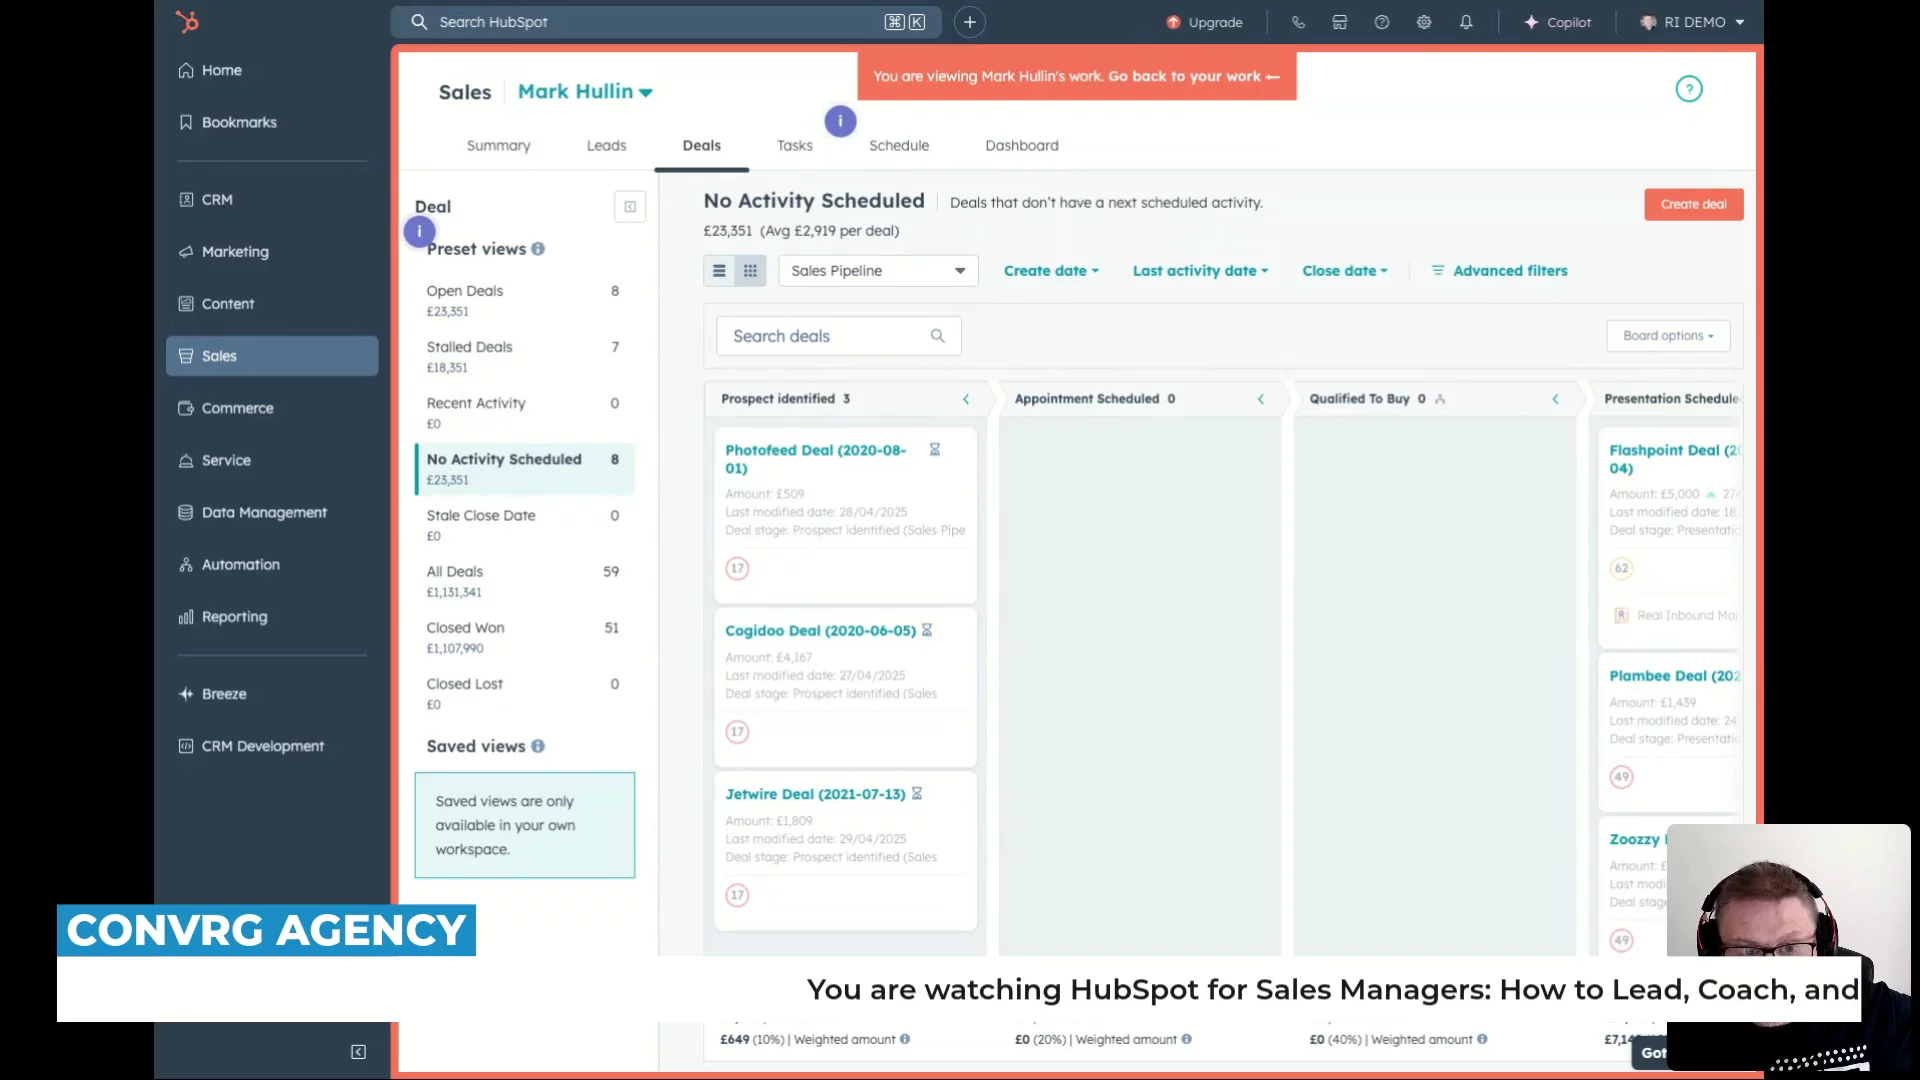This screenshot has width=1920, height=1080.
Task: Select the Stale Close Date view
Action: pyautogui.click(x=524, y=524)
